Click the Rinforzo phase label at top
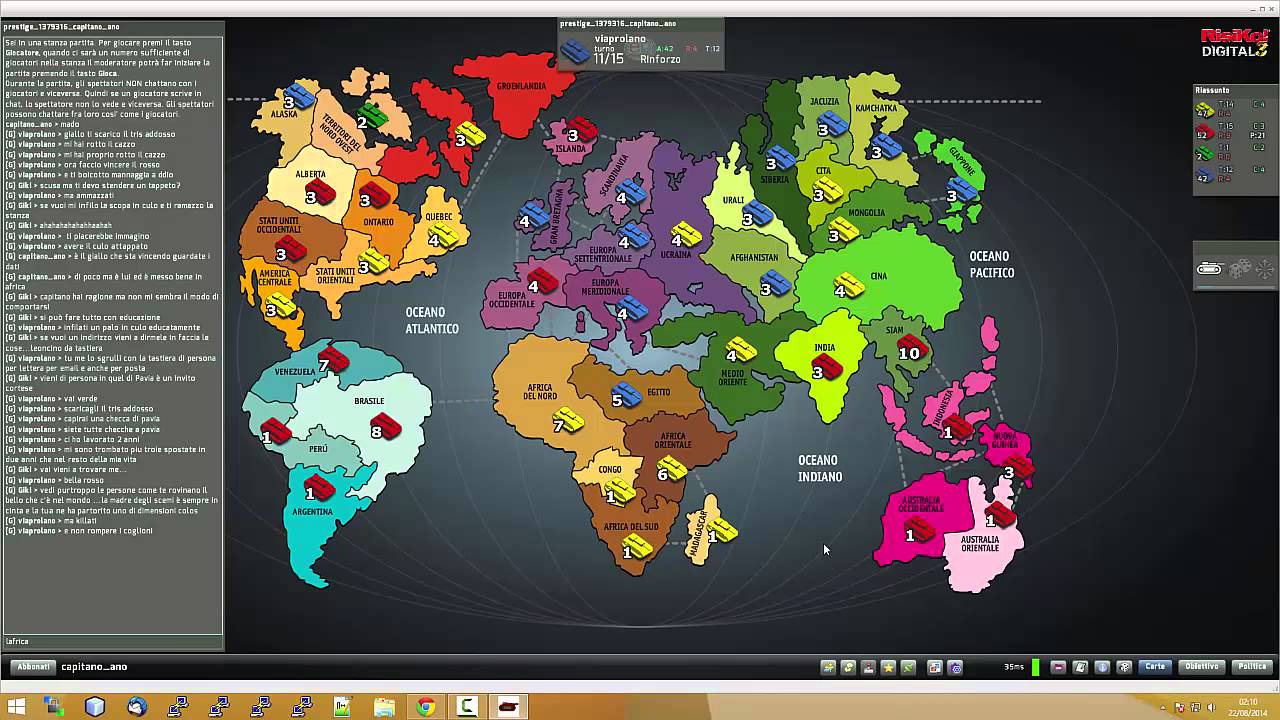This screenshot has width=1280, height=720. [660, 59]
